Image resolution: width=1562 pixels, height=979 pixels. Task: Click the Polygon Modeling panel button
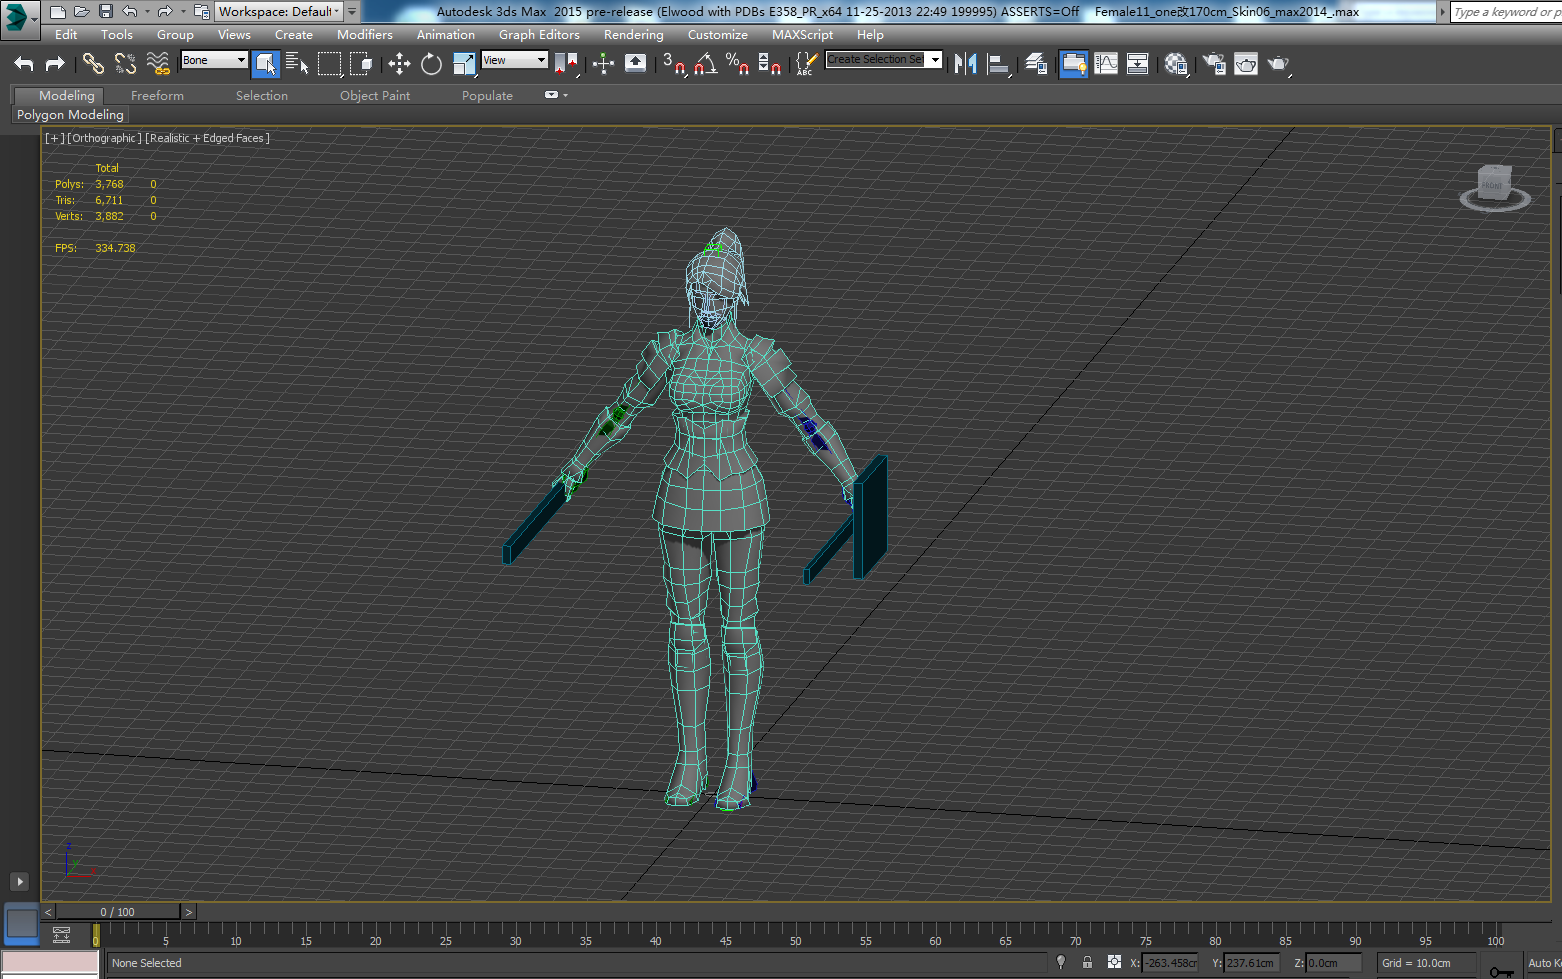(x=70, y=115)
